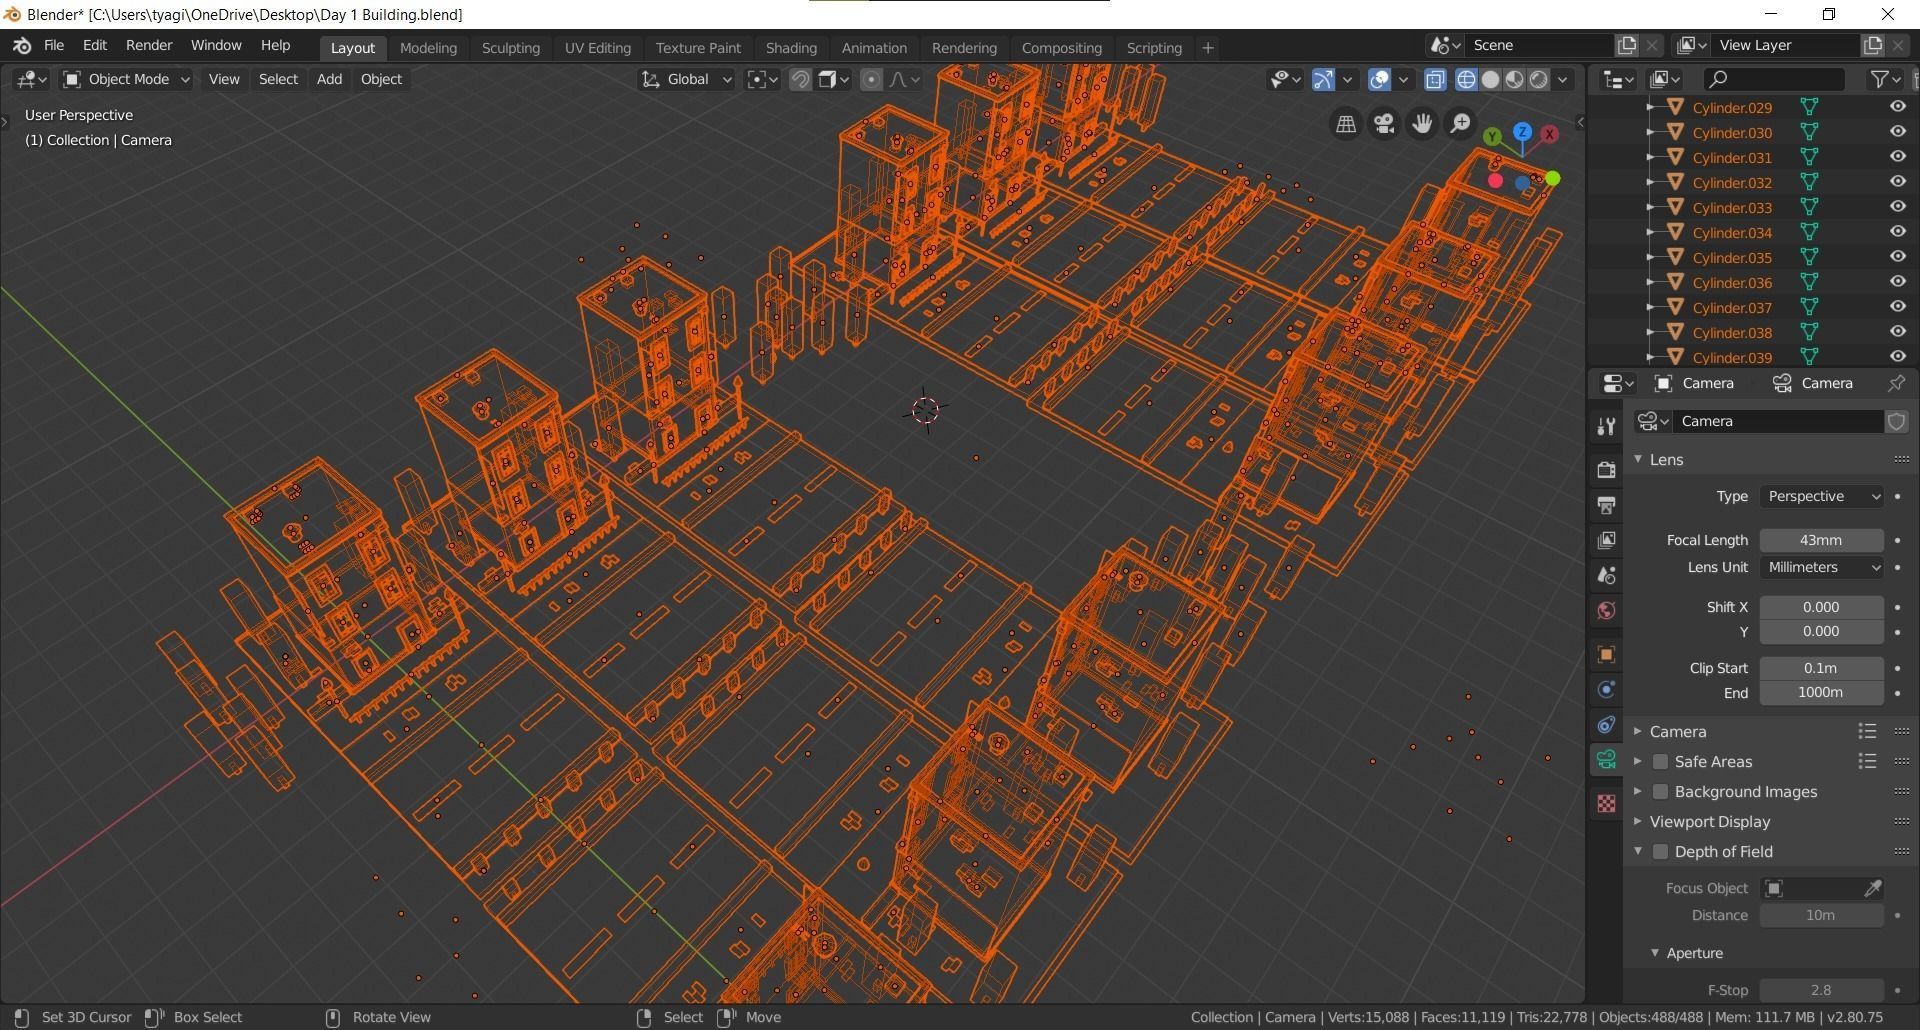Click the green Y axis on navigation gizmo
This screenshot has height=1030, width=1920.
pos(1492,136)
